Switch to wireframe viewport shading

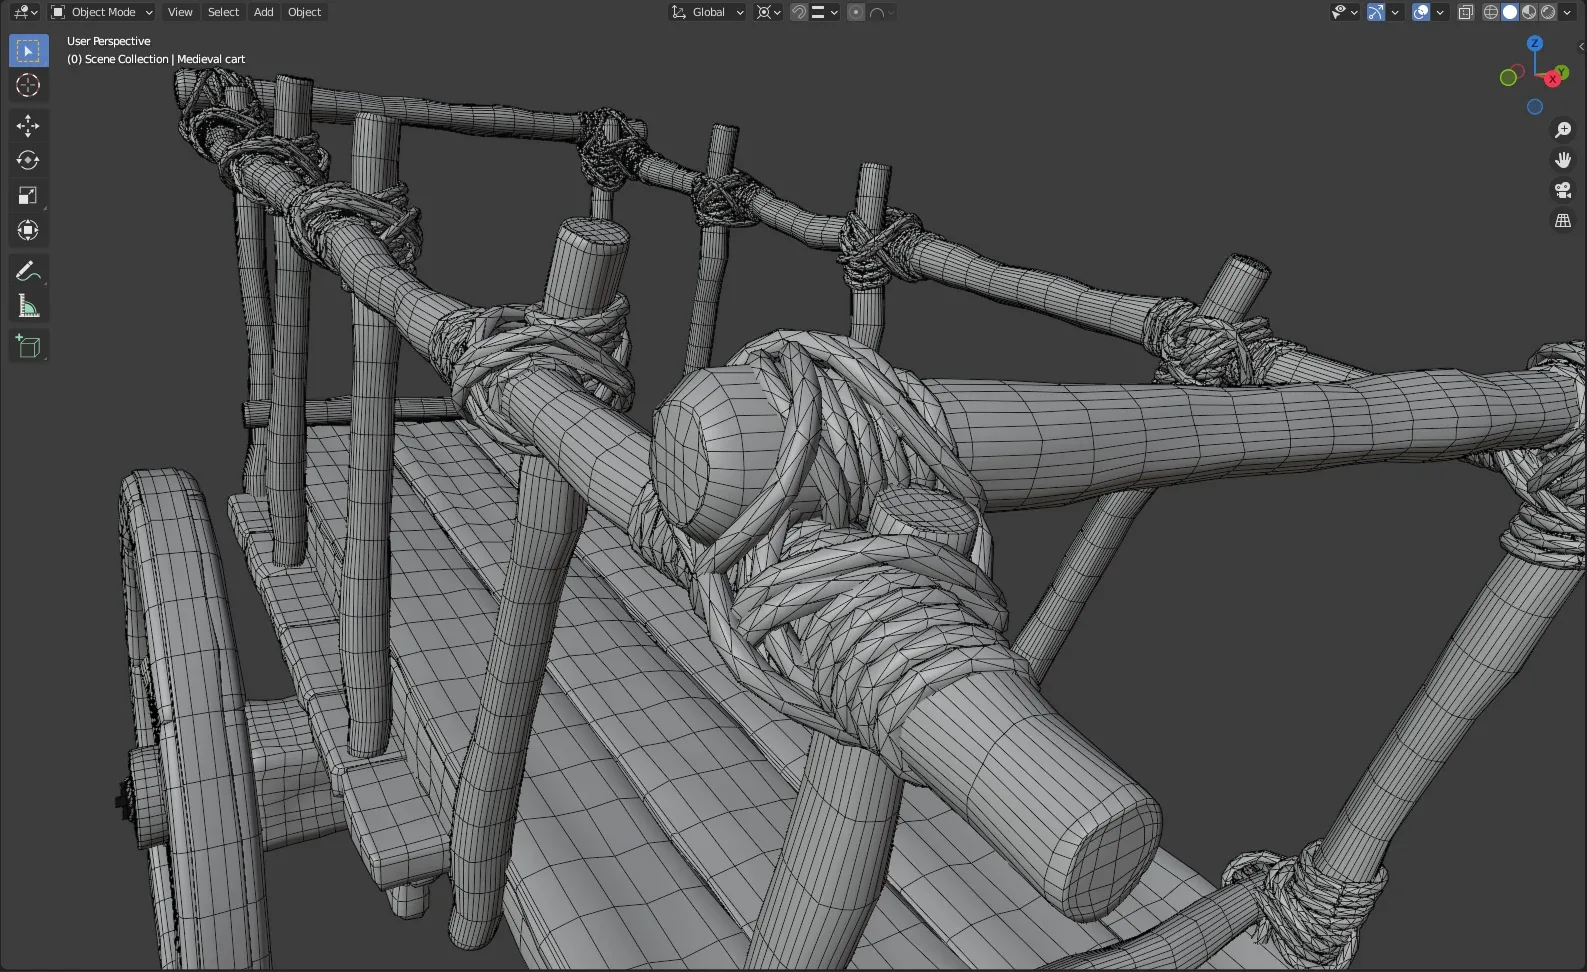[1491, 12]
